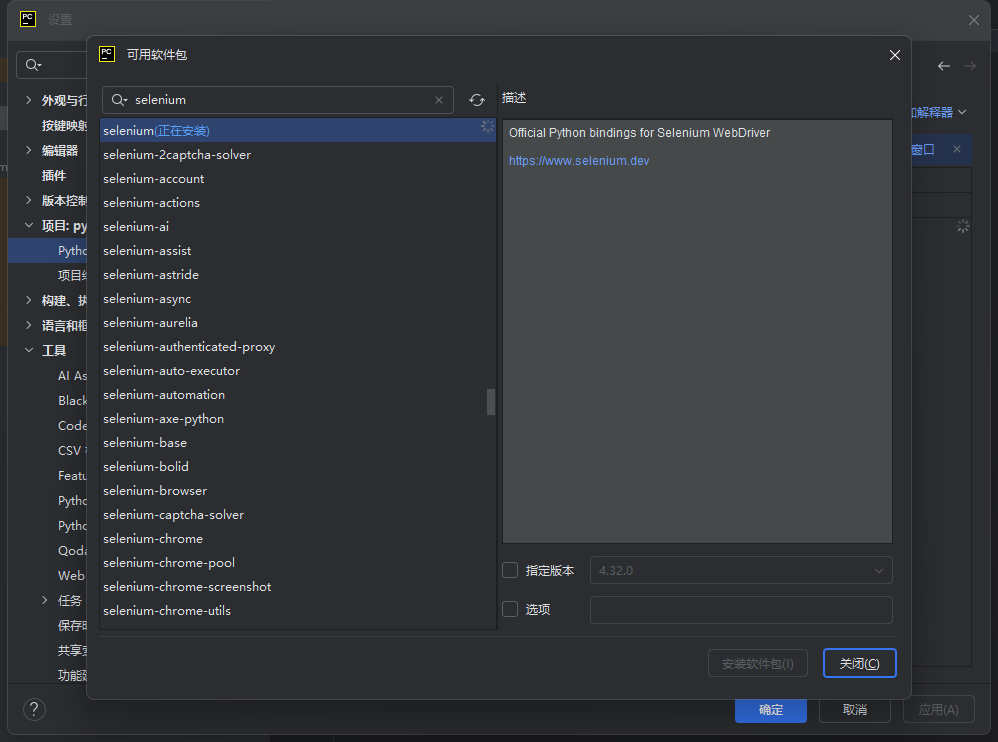The height and width of the screenshot is (742, 998).
Task: Enable the options checkbox
Action: click(x=510, y=610)
